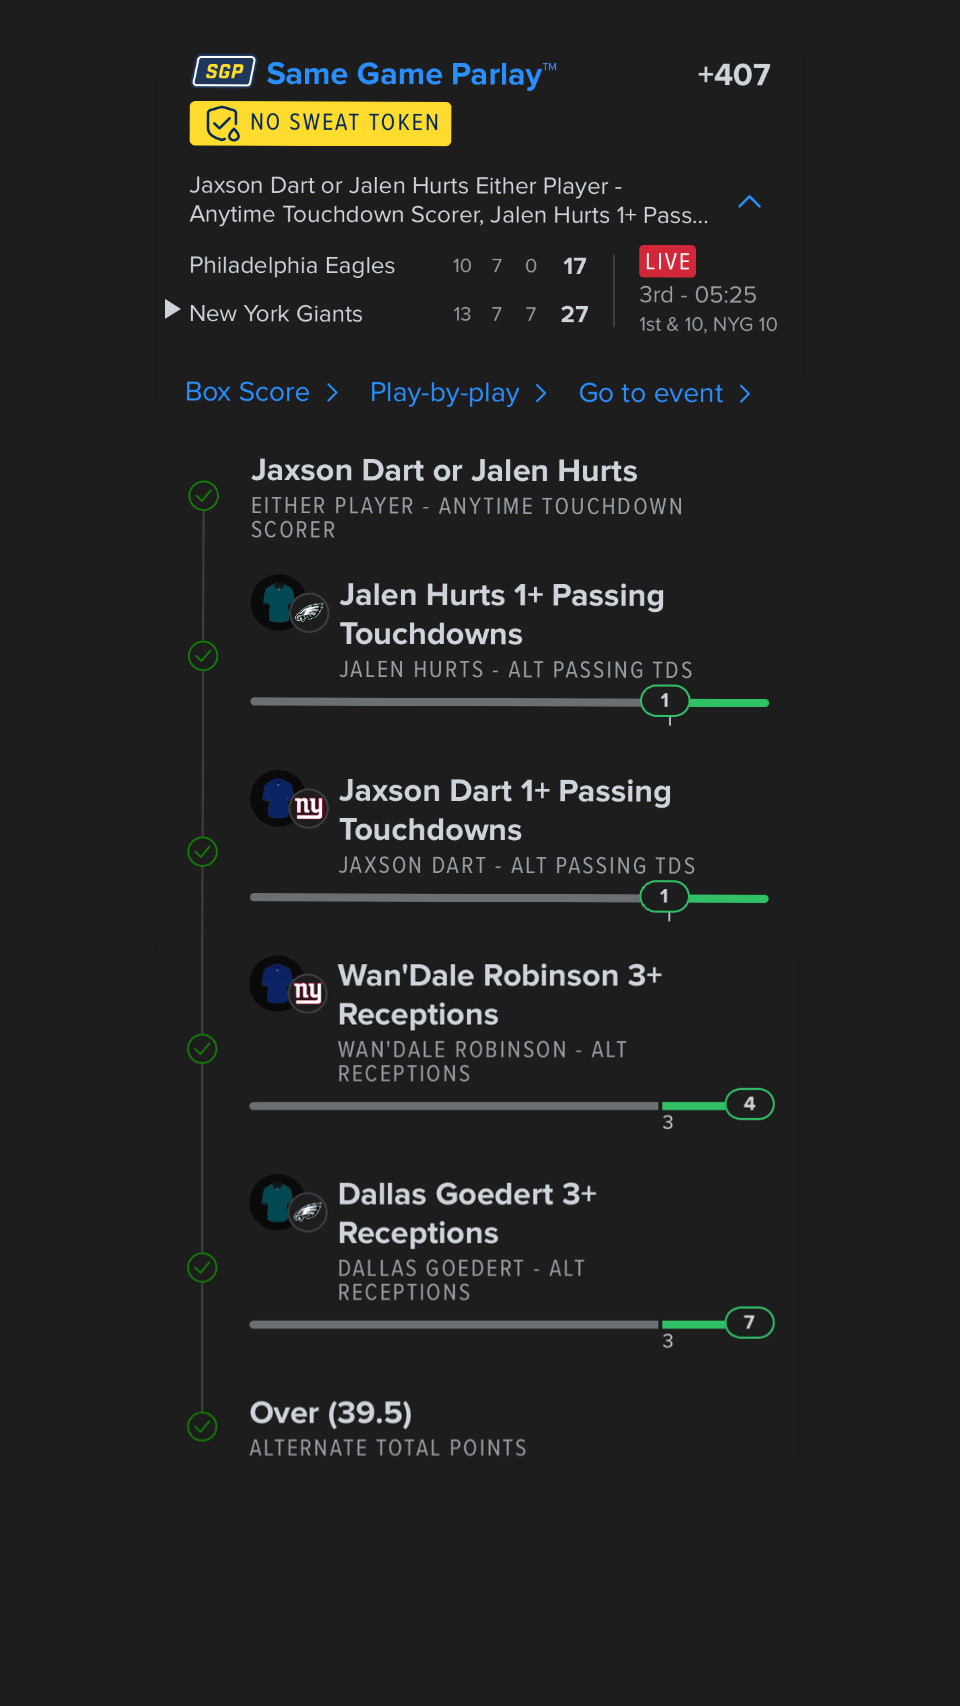
Task: Click the SGP badge icon
Action: click(x=224, y=72)
